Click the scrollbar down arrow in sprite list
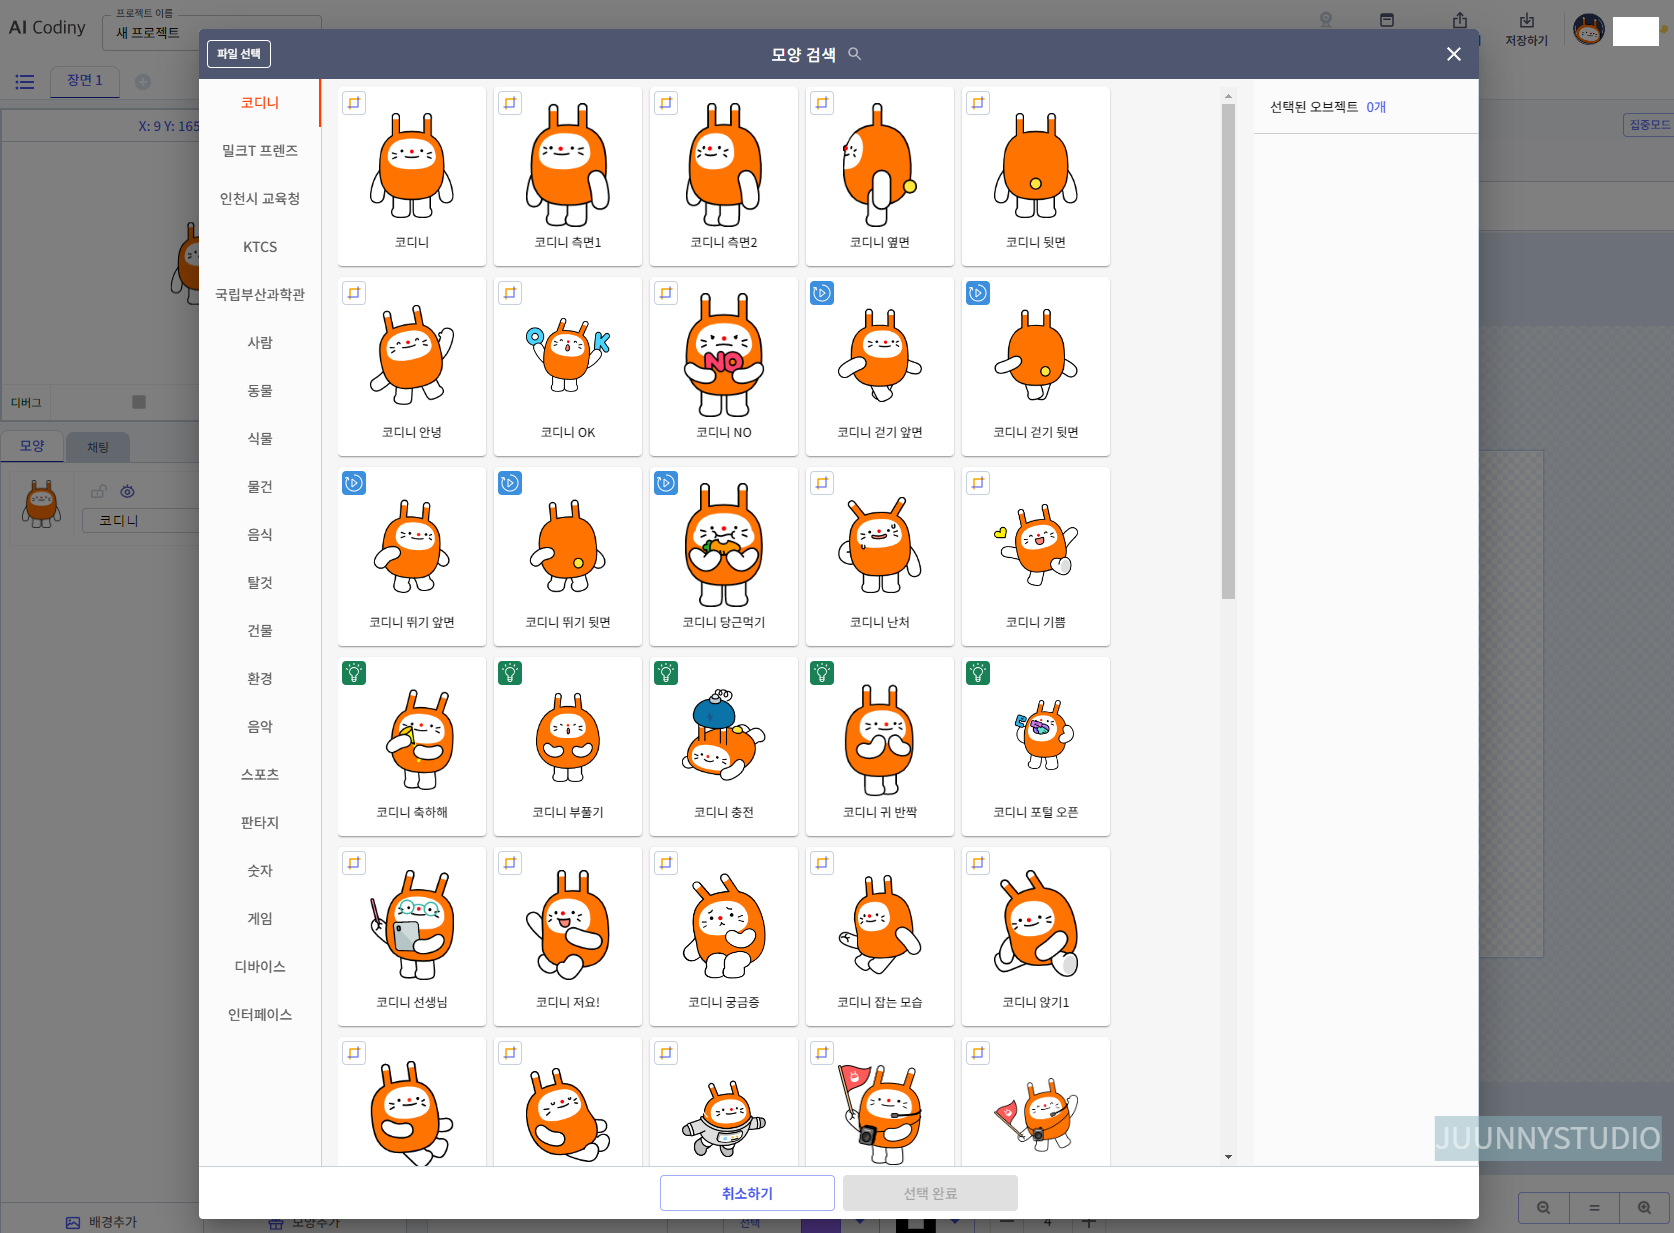1674x1233 pixels. (x=1228, y=1157)
